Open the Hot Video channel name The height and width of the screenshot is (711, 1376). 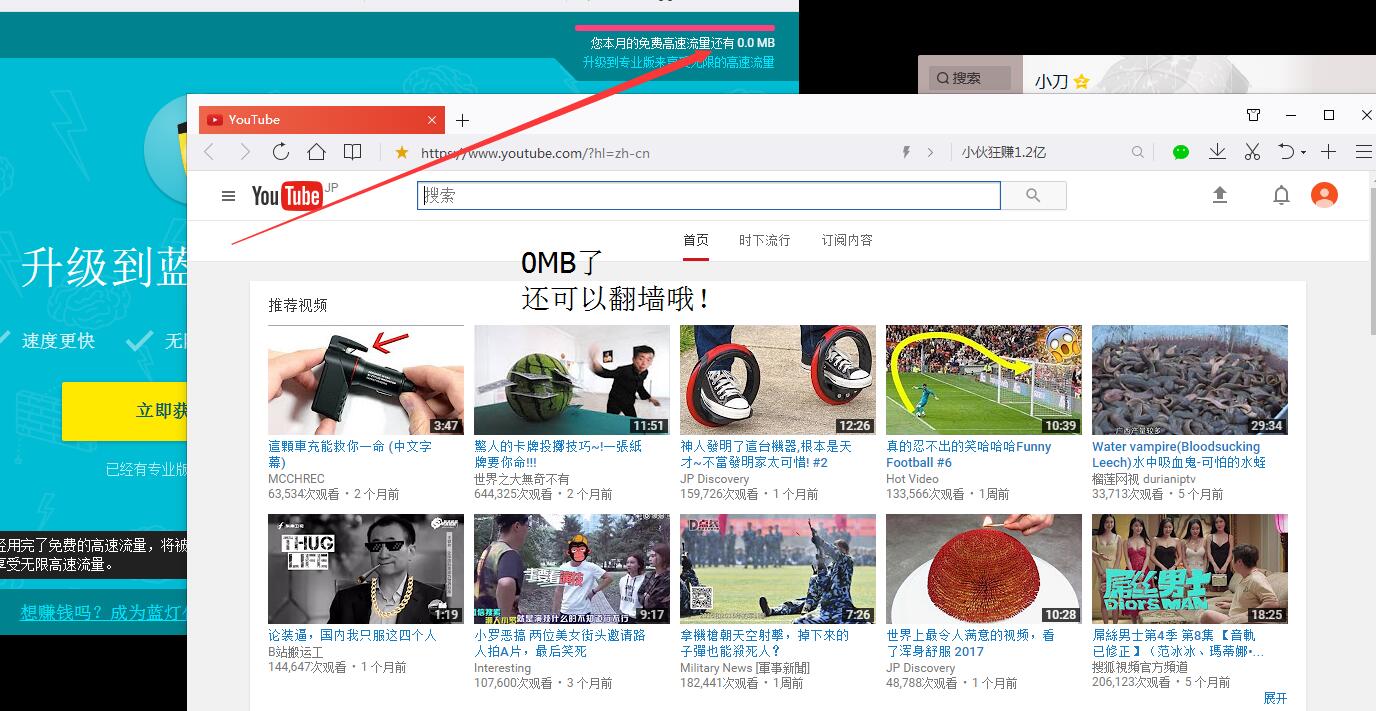click(x=912, y=479)
